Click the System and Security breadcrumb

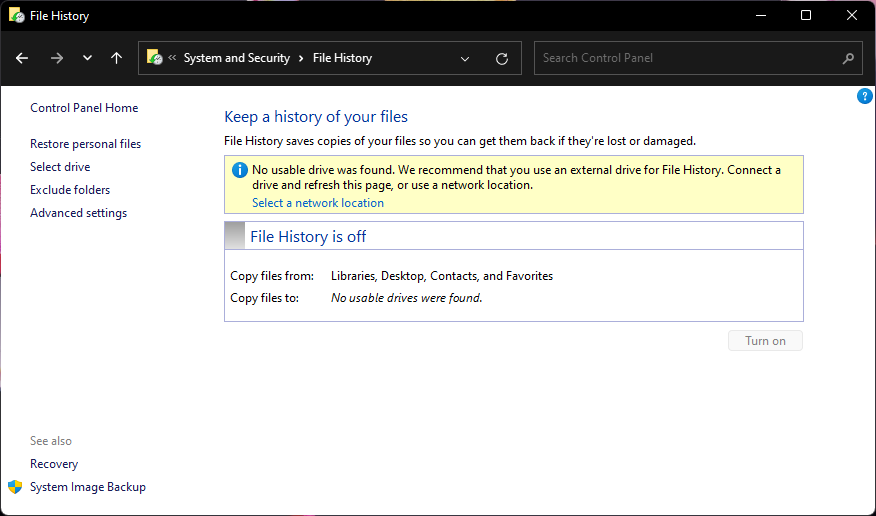tap(237, 58)
